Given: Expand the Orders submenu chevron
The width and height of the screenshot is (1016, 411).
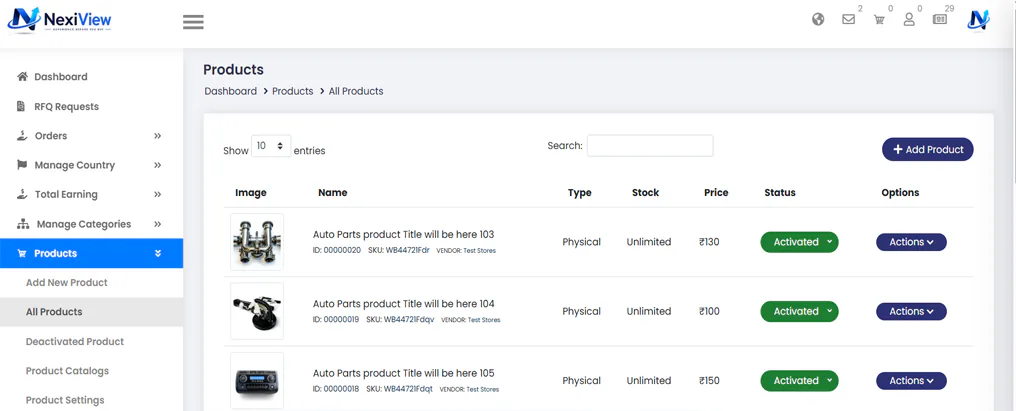Looking at the screenshot, I should coord(157,135).
